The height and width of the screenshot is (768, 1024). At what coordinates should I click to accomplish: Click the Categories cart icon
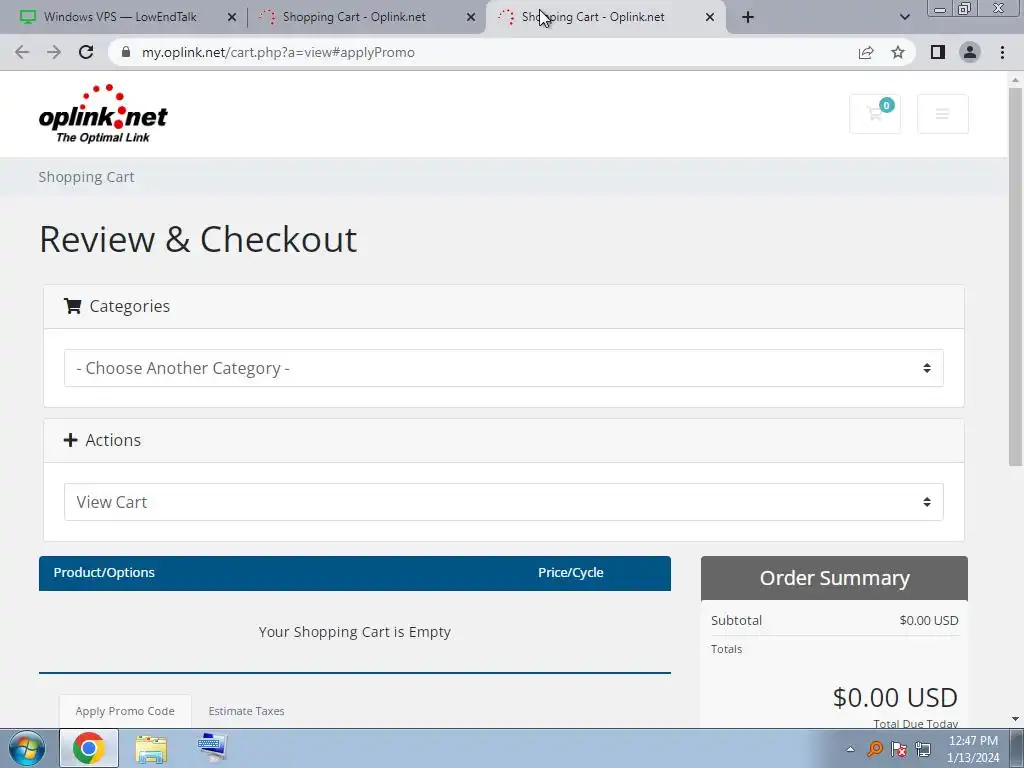[72, 306]
